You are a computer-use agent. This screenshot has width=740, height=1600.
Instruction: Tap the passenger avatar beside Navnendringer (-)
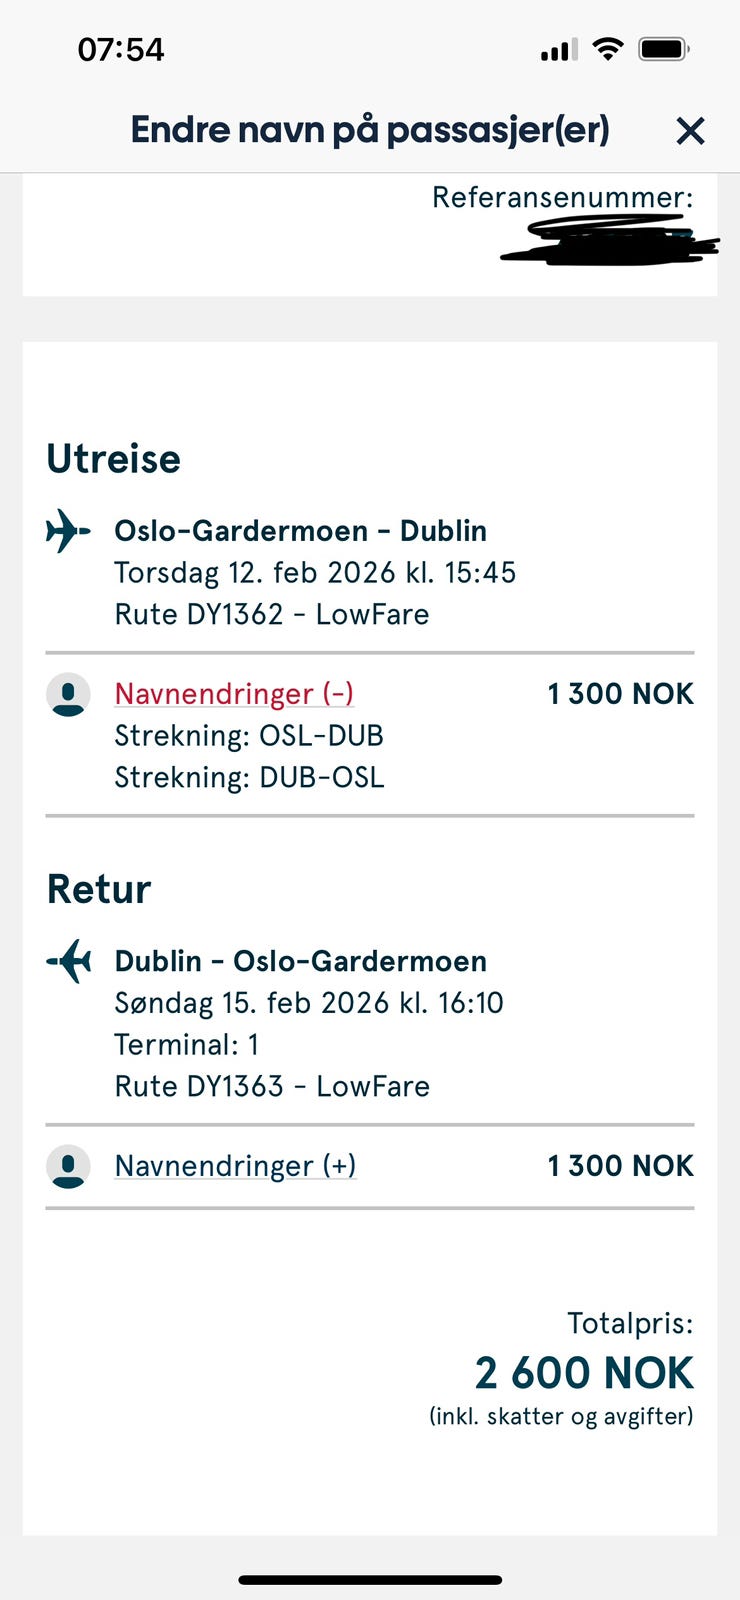[68, 694]
